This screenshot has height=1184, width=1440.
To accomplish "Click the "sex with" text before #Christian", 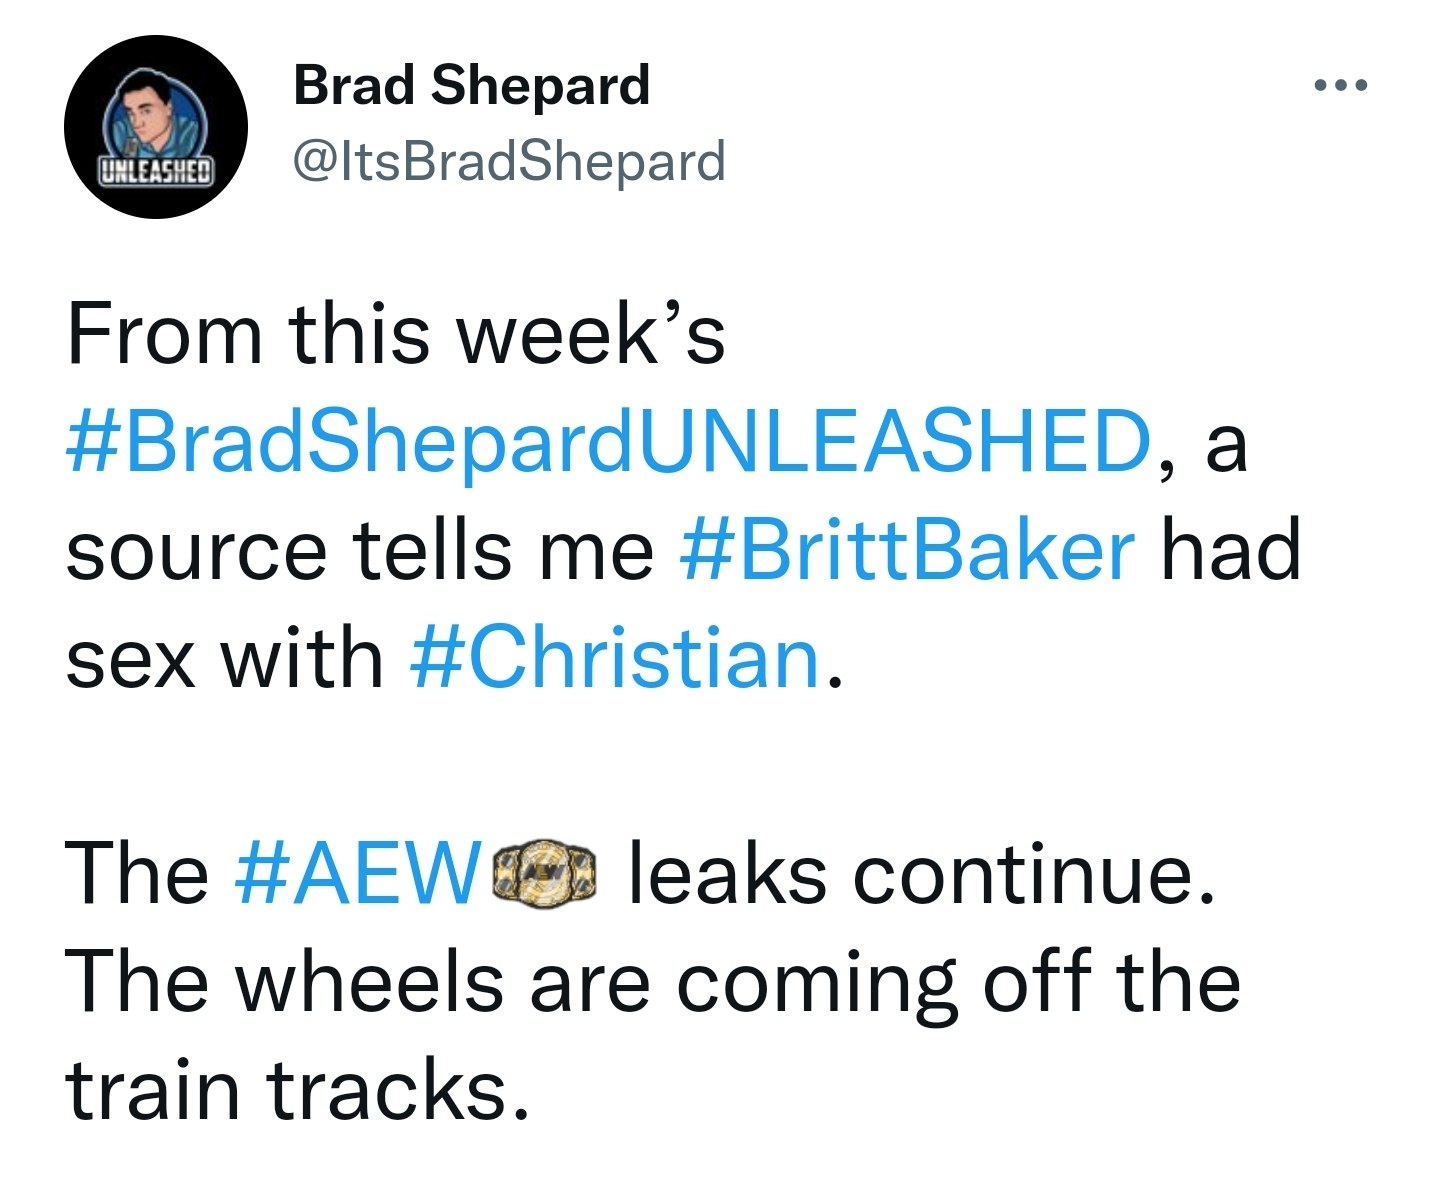I will click(x=224, y=658).
